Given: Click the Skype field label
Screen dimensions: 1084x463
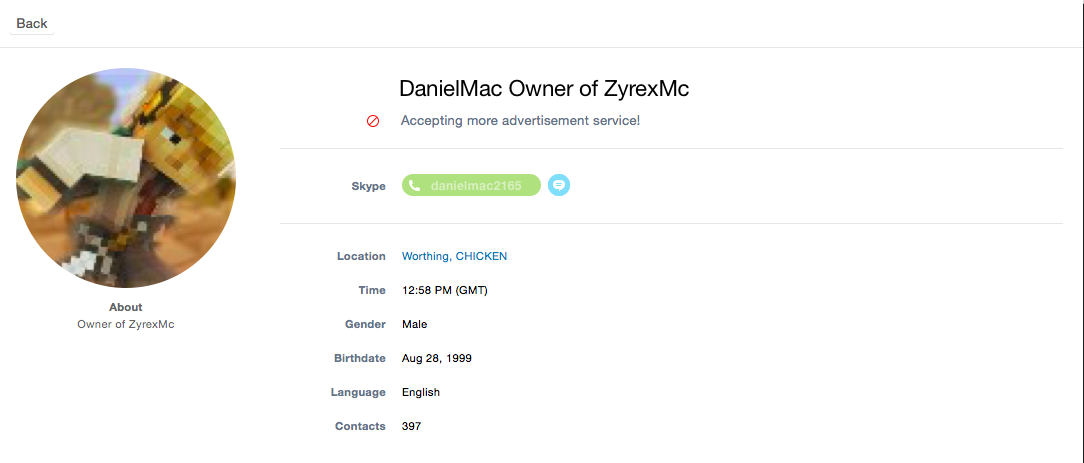Looking at the screenshot, I should pyautogui.click(x=368, y=186).
